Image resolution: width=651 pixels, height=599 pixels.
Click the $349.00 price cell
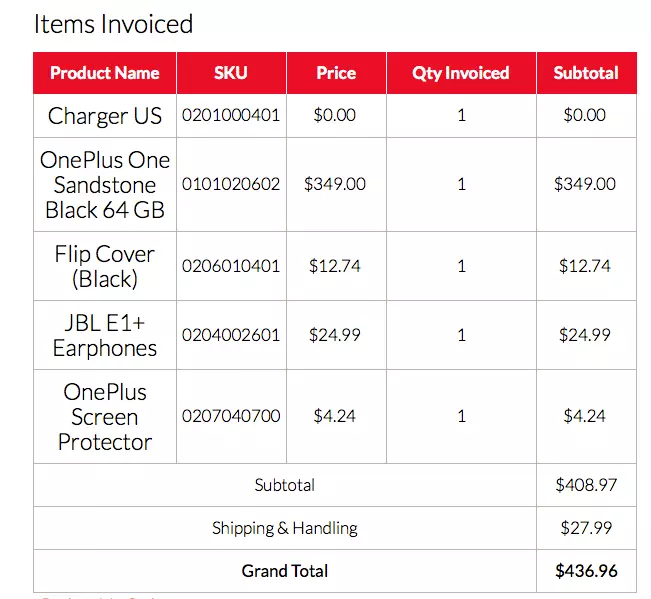[335, 184]
